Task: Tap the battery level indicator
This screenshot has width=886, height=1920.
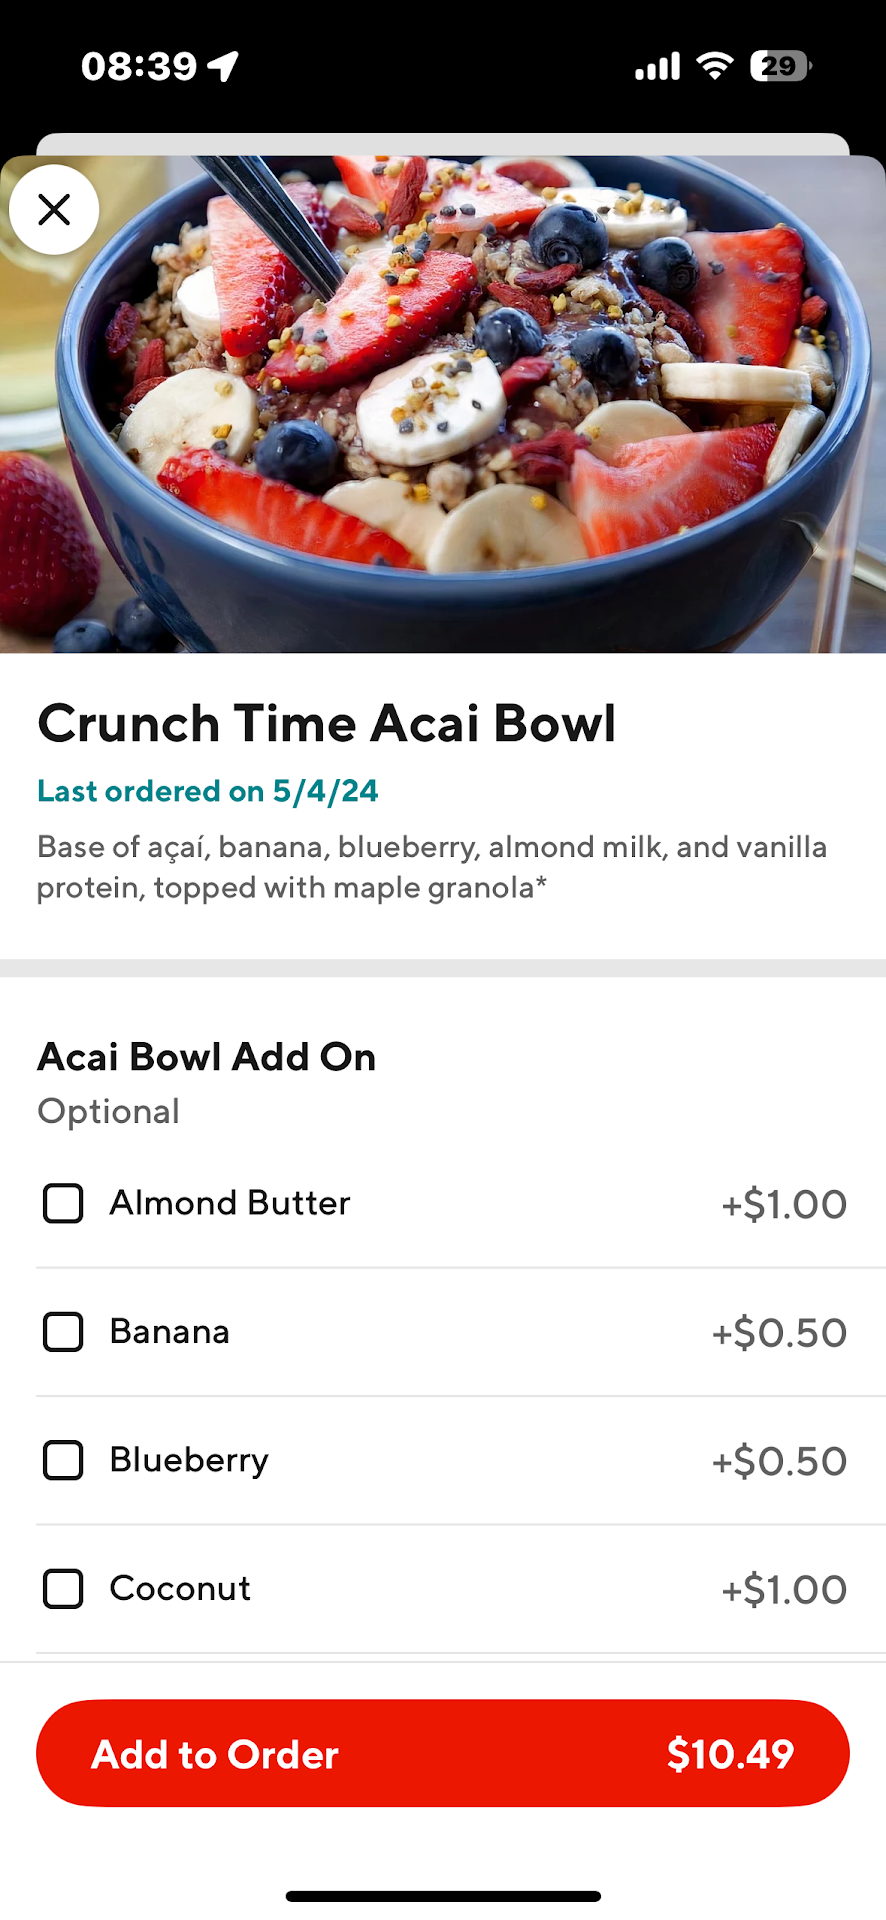Action: 780,66
